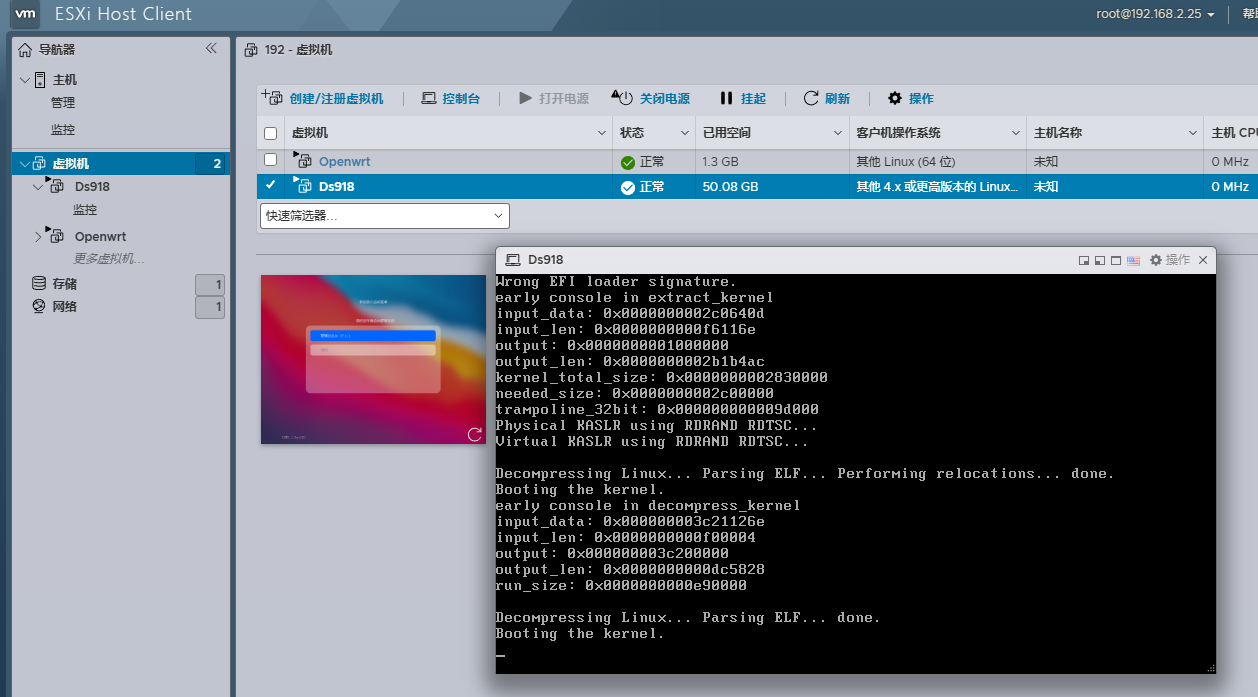This screenshot has width=1258, height=697.
Task: Check the Openwrt row checkbox
Action: 270,160
